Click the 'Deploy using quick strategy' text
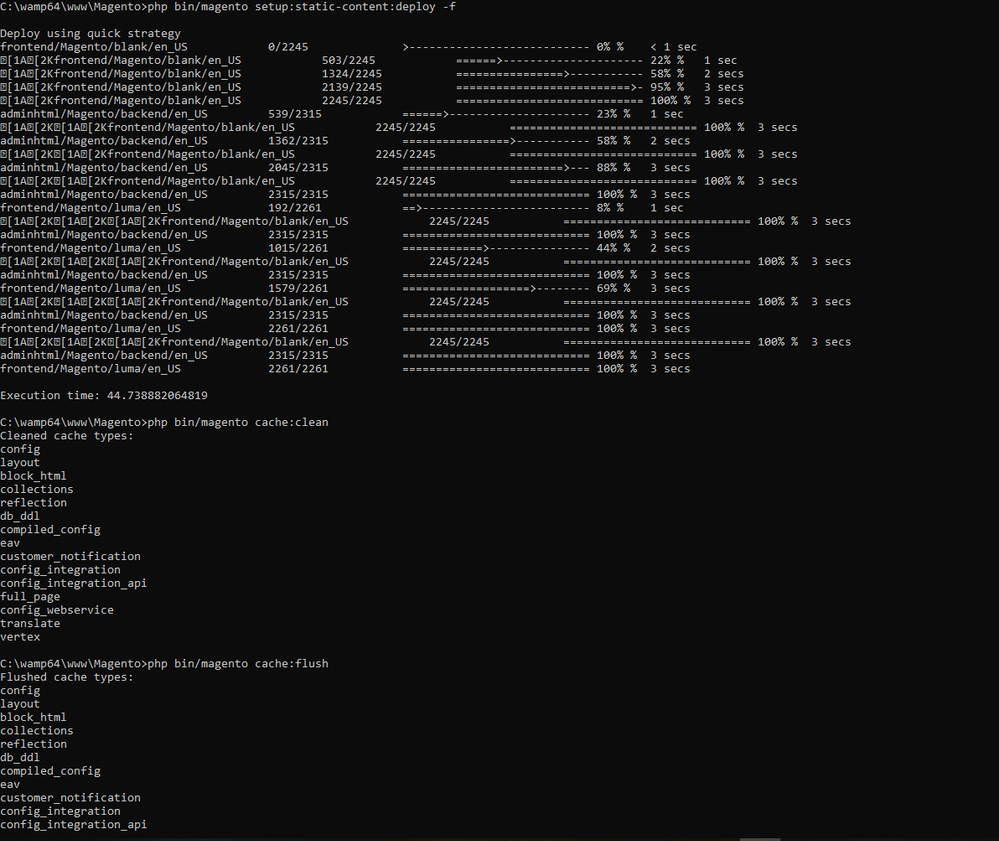The height and width of the screenshot is (841, 999). tap(90, 34)
